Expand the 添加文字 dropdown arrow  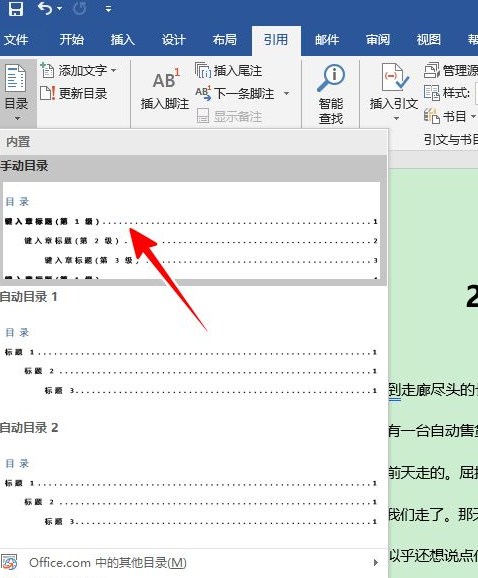click(x=114, y=70)
